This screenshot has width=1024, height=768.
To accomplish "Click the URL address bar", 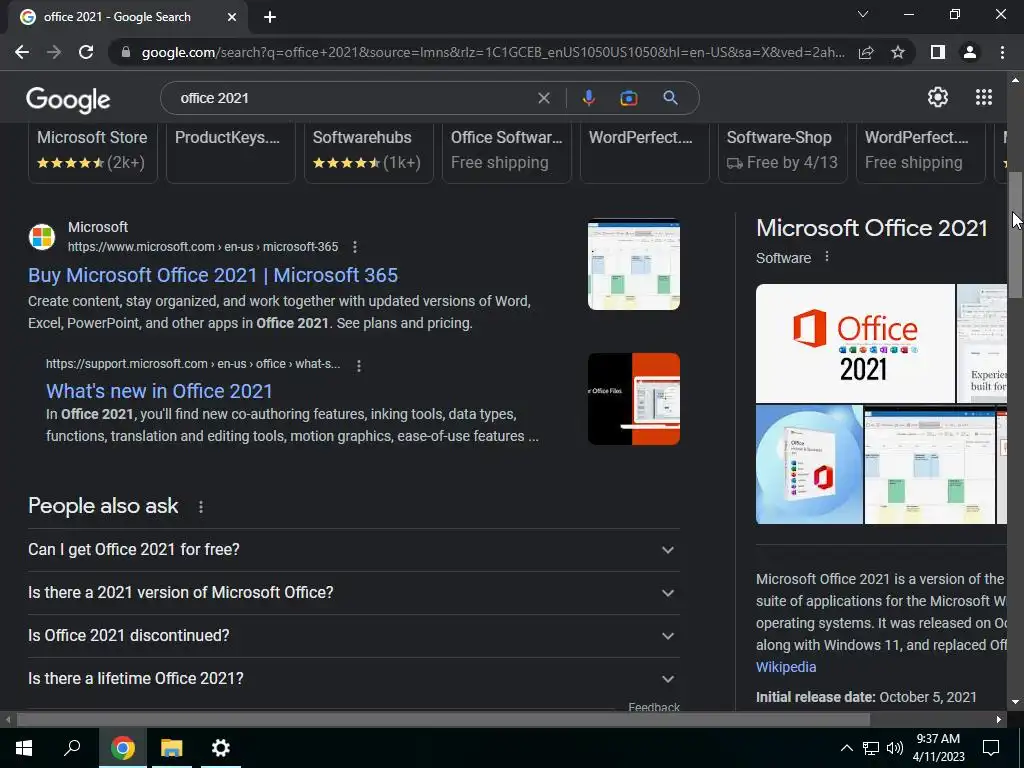I will coord(493,52).
